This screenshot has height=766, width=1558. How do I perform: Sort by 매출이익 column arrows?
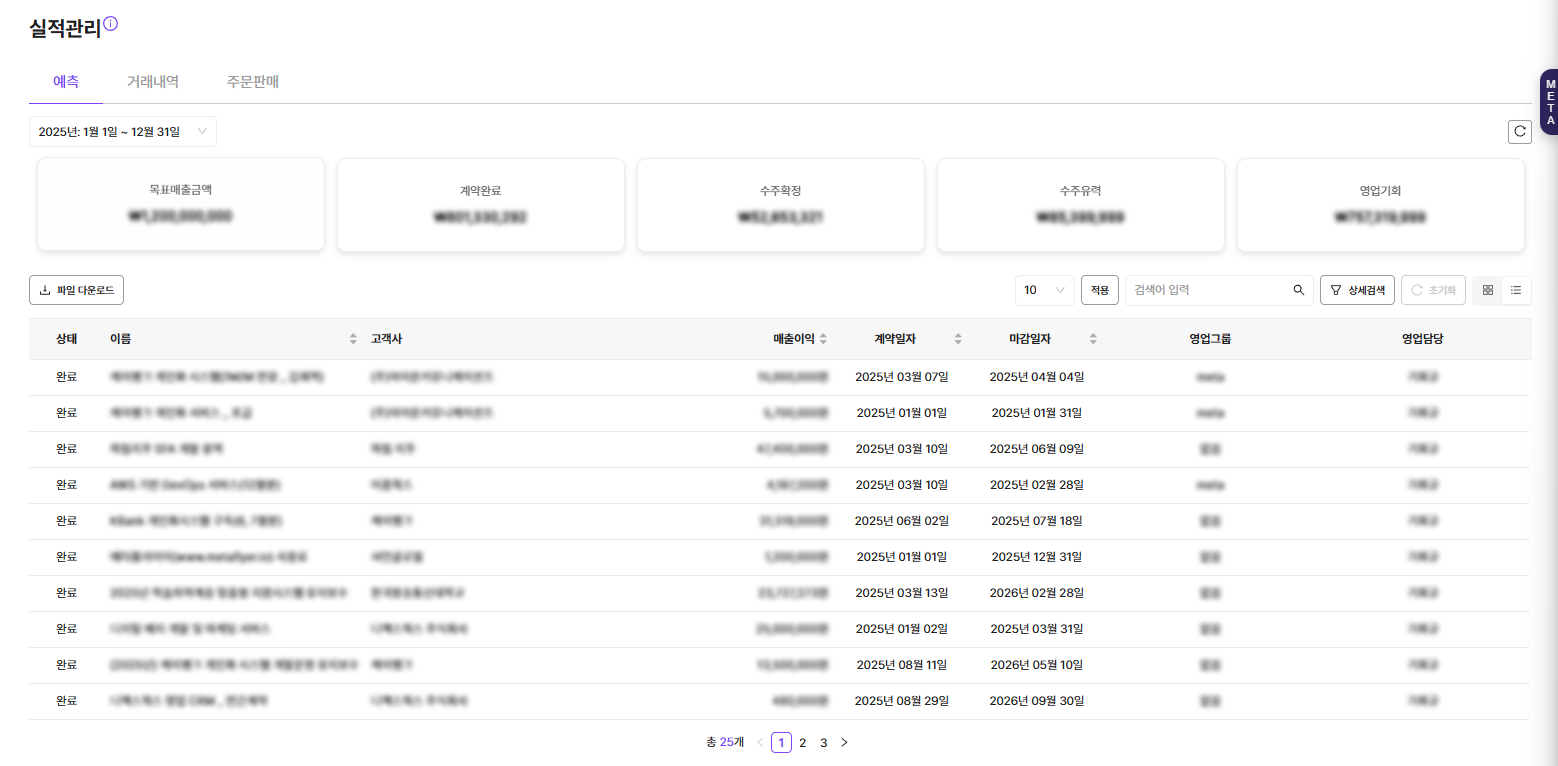point(823,339)
